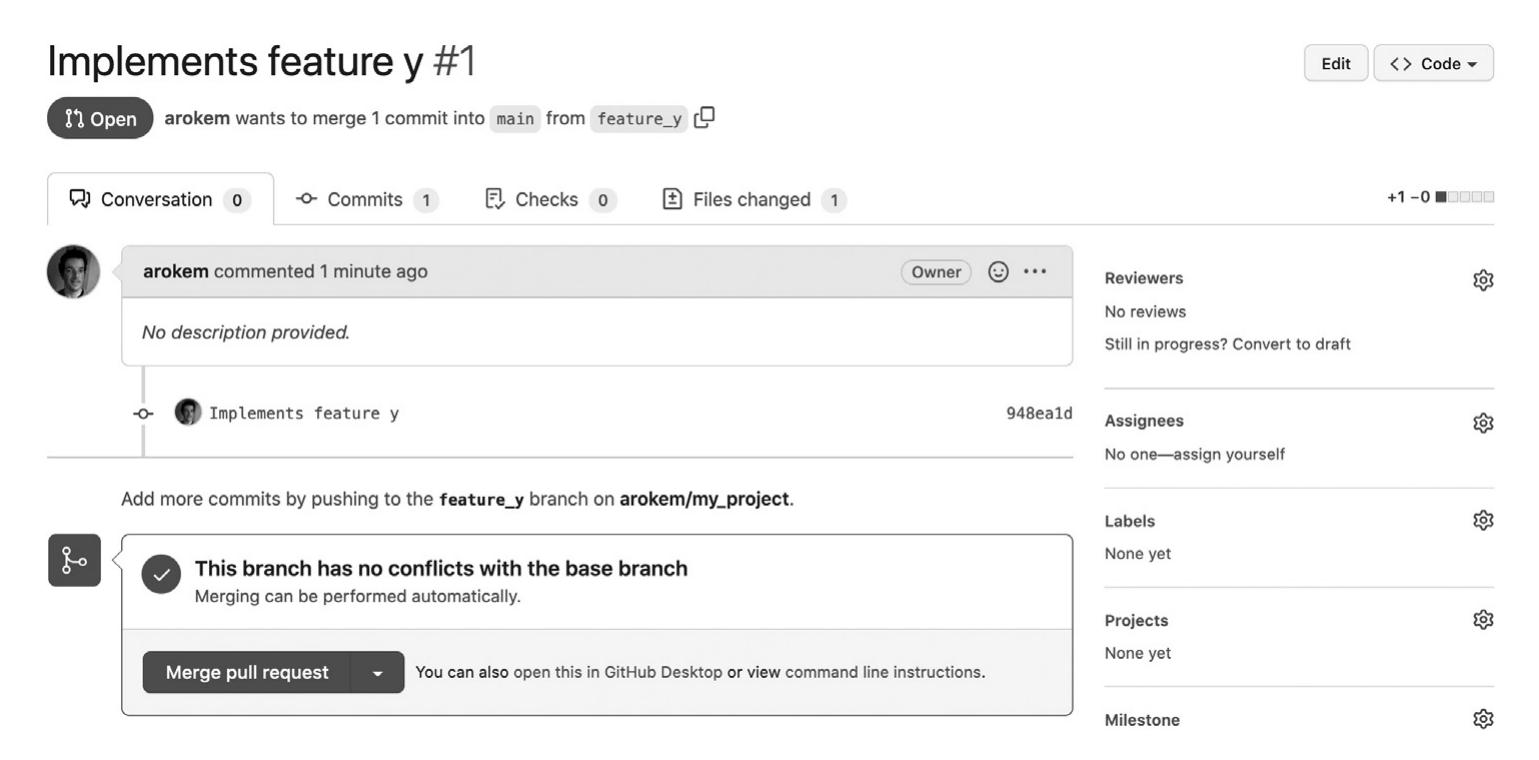
Task: Select the Checks tab
Action: click(549, 200)
